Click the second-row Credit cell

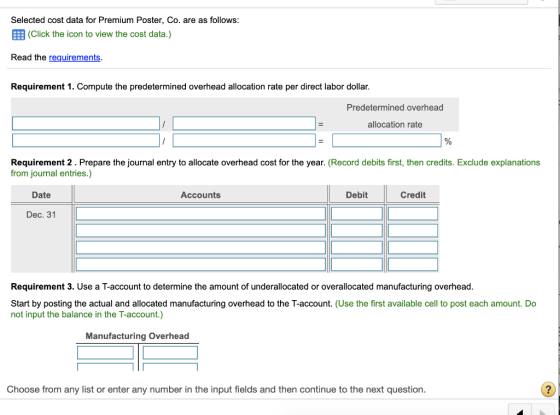pyautogui.click(x=413, y=231)
